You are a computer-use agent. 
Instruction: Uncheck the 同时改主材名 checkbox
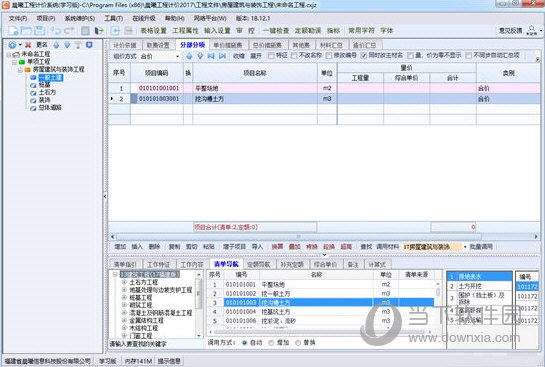[x=364, y=56]
